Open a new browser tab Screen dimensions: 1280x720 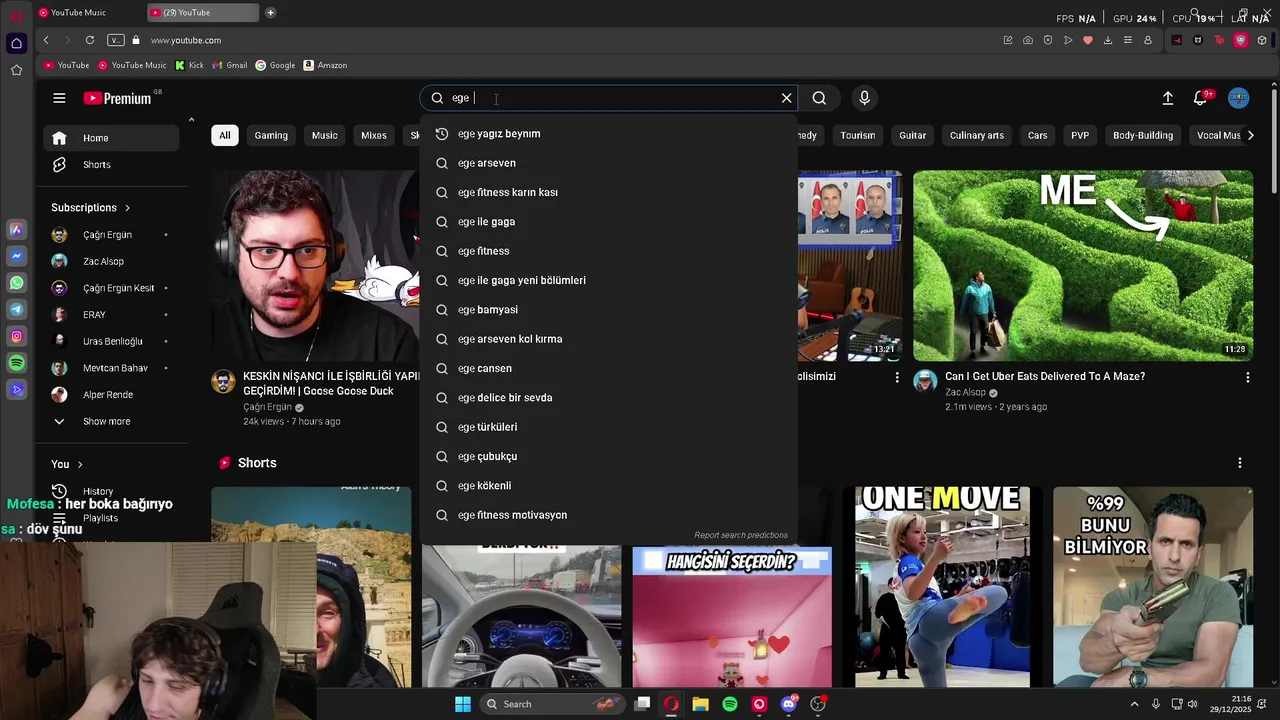point(270,13)
